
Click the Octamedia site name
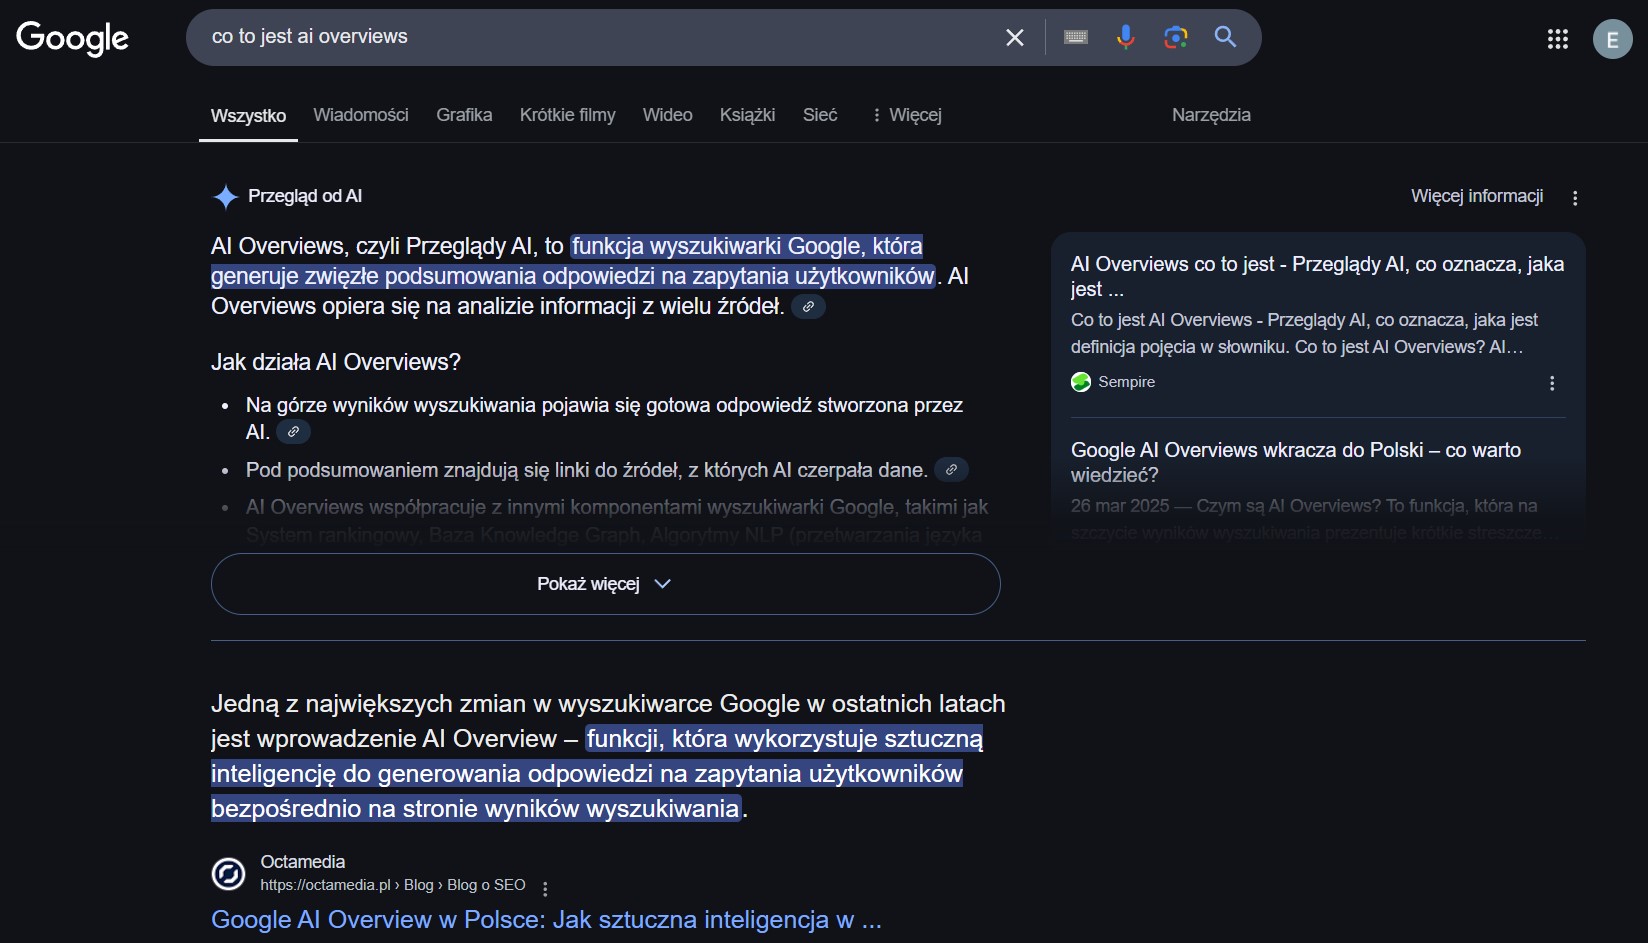[302, 862]
